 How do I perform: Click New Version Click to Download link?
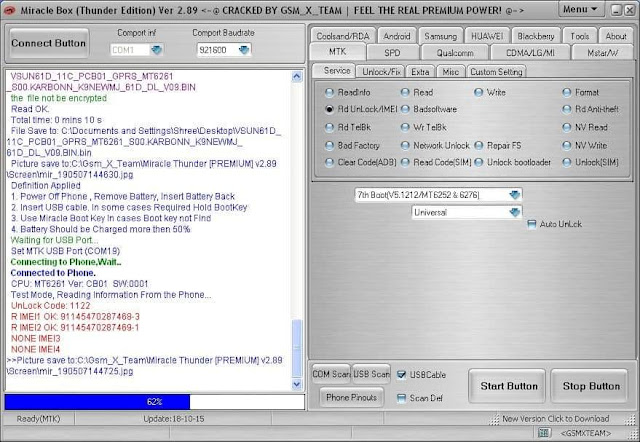[x=556, y=419]
